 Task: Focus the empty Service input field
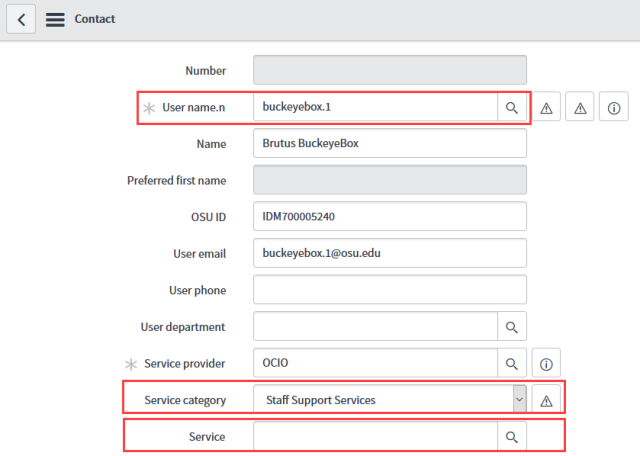click(375, 436)
